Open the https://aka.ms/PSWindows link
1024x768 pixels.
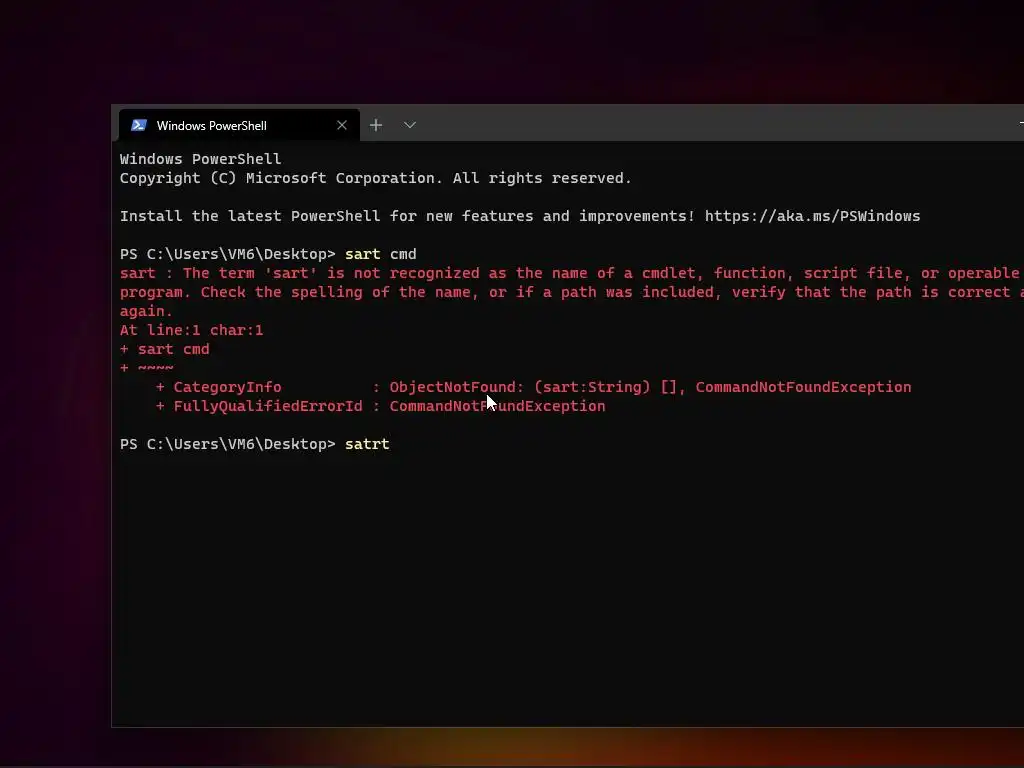click(812, 216)
